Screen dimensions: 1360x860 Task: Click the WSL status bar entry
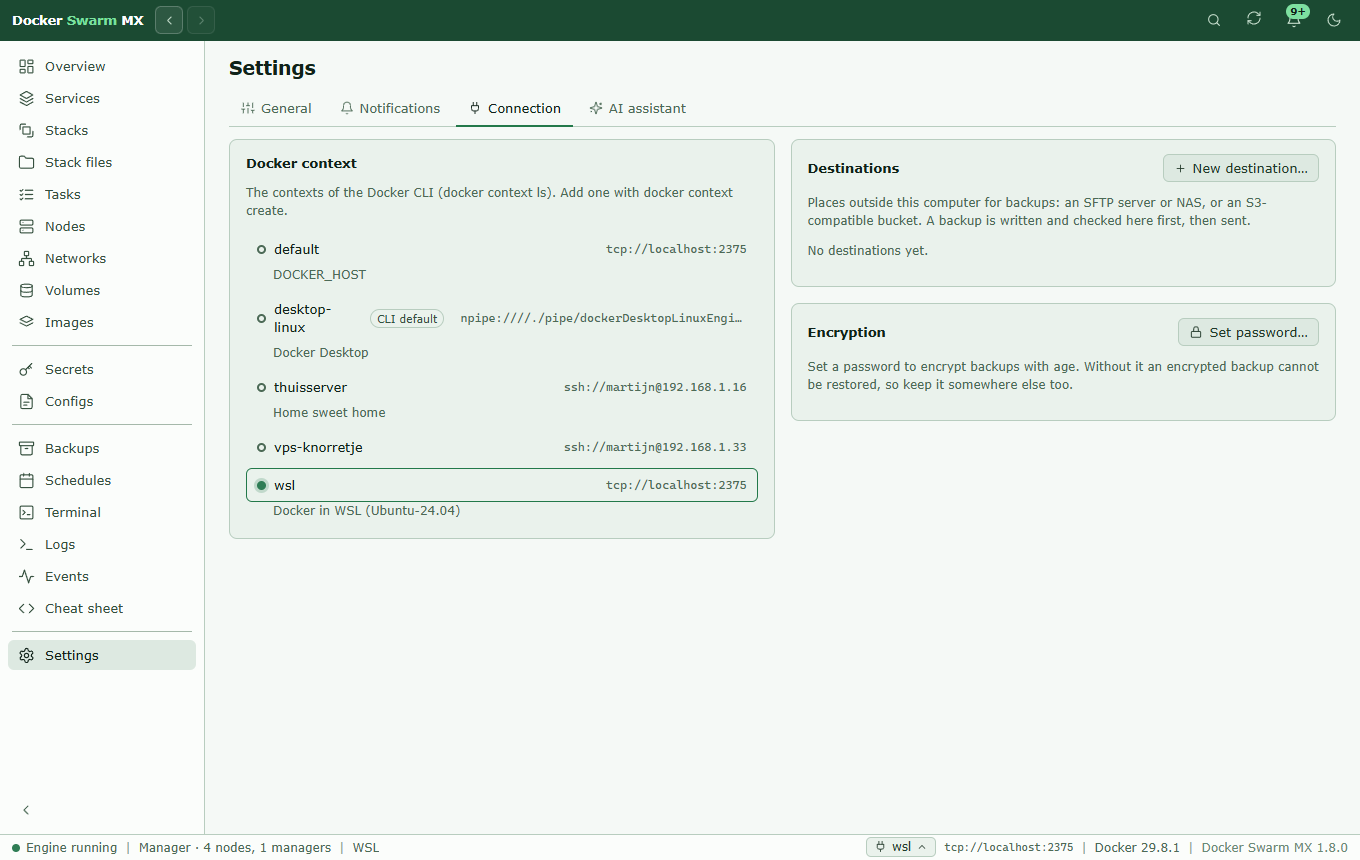tap(366, 847)
